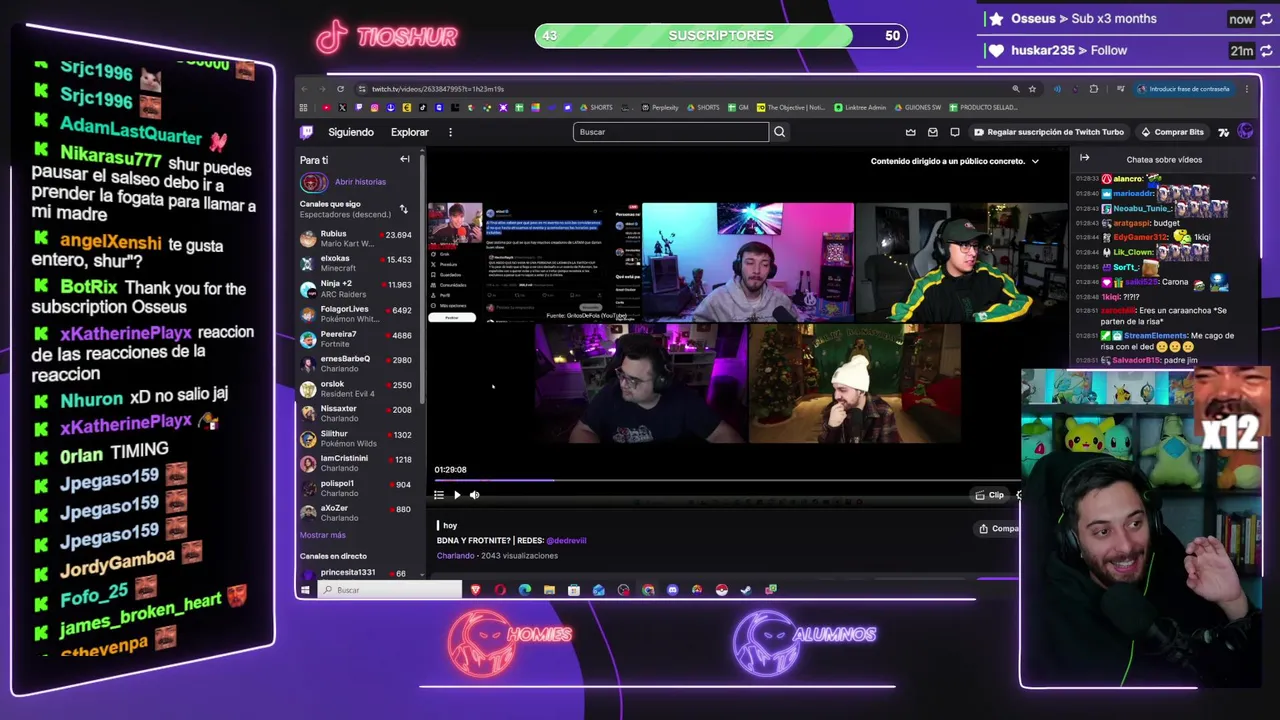
Task: Open the Siguiendo tab
Action: click(x=351, y=132)
